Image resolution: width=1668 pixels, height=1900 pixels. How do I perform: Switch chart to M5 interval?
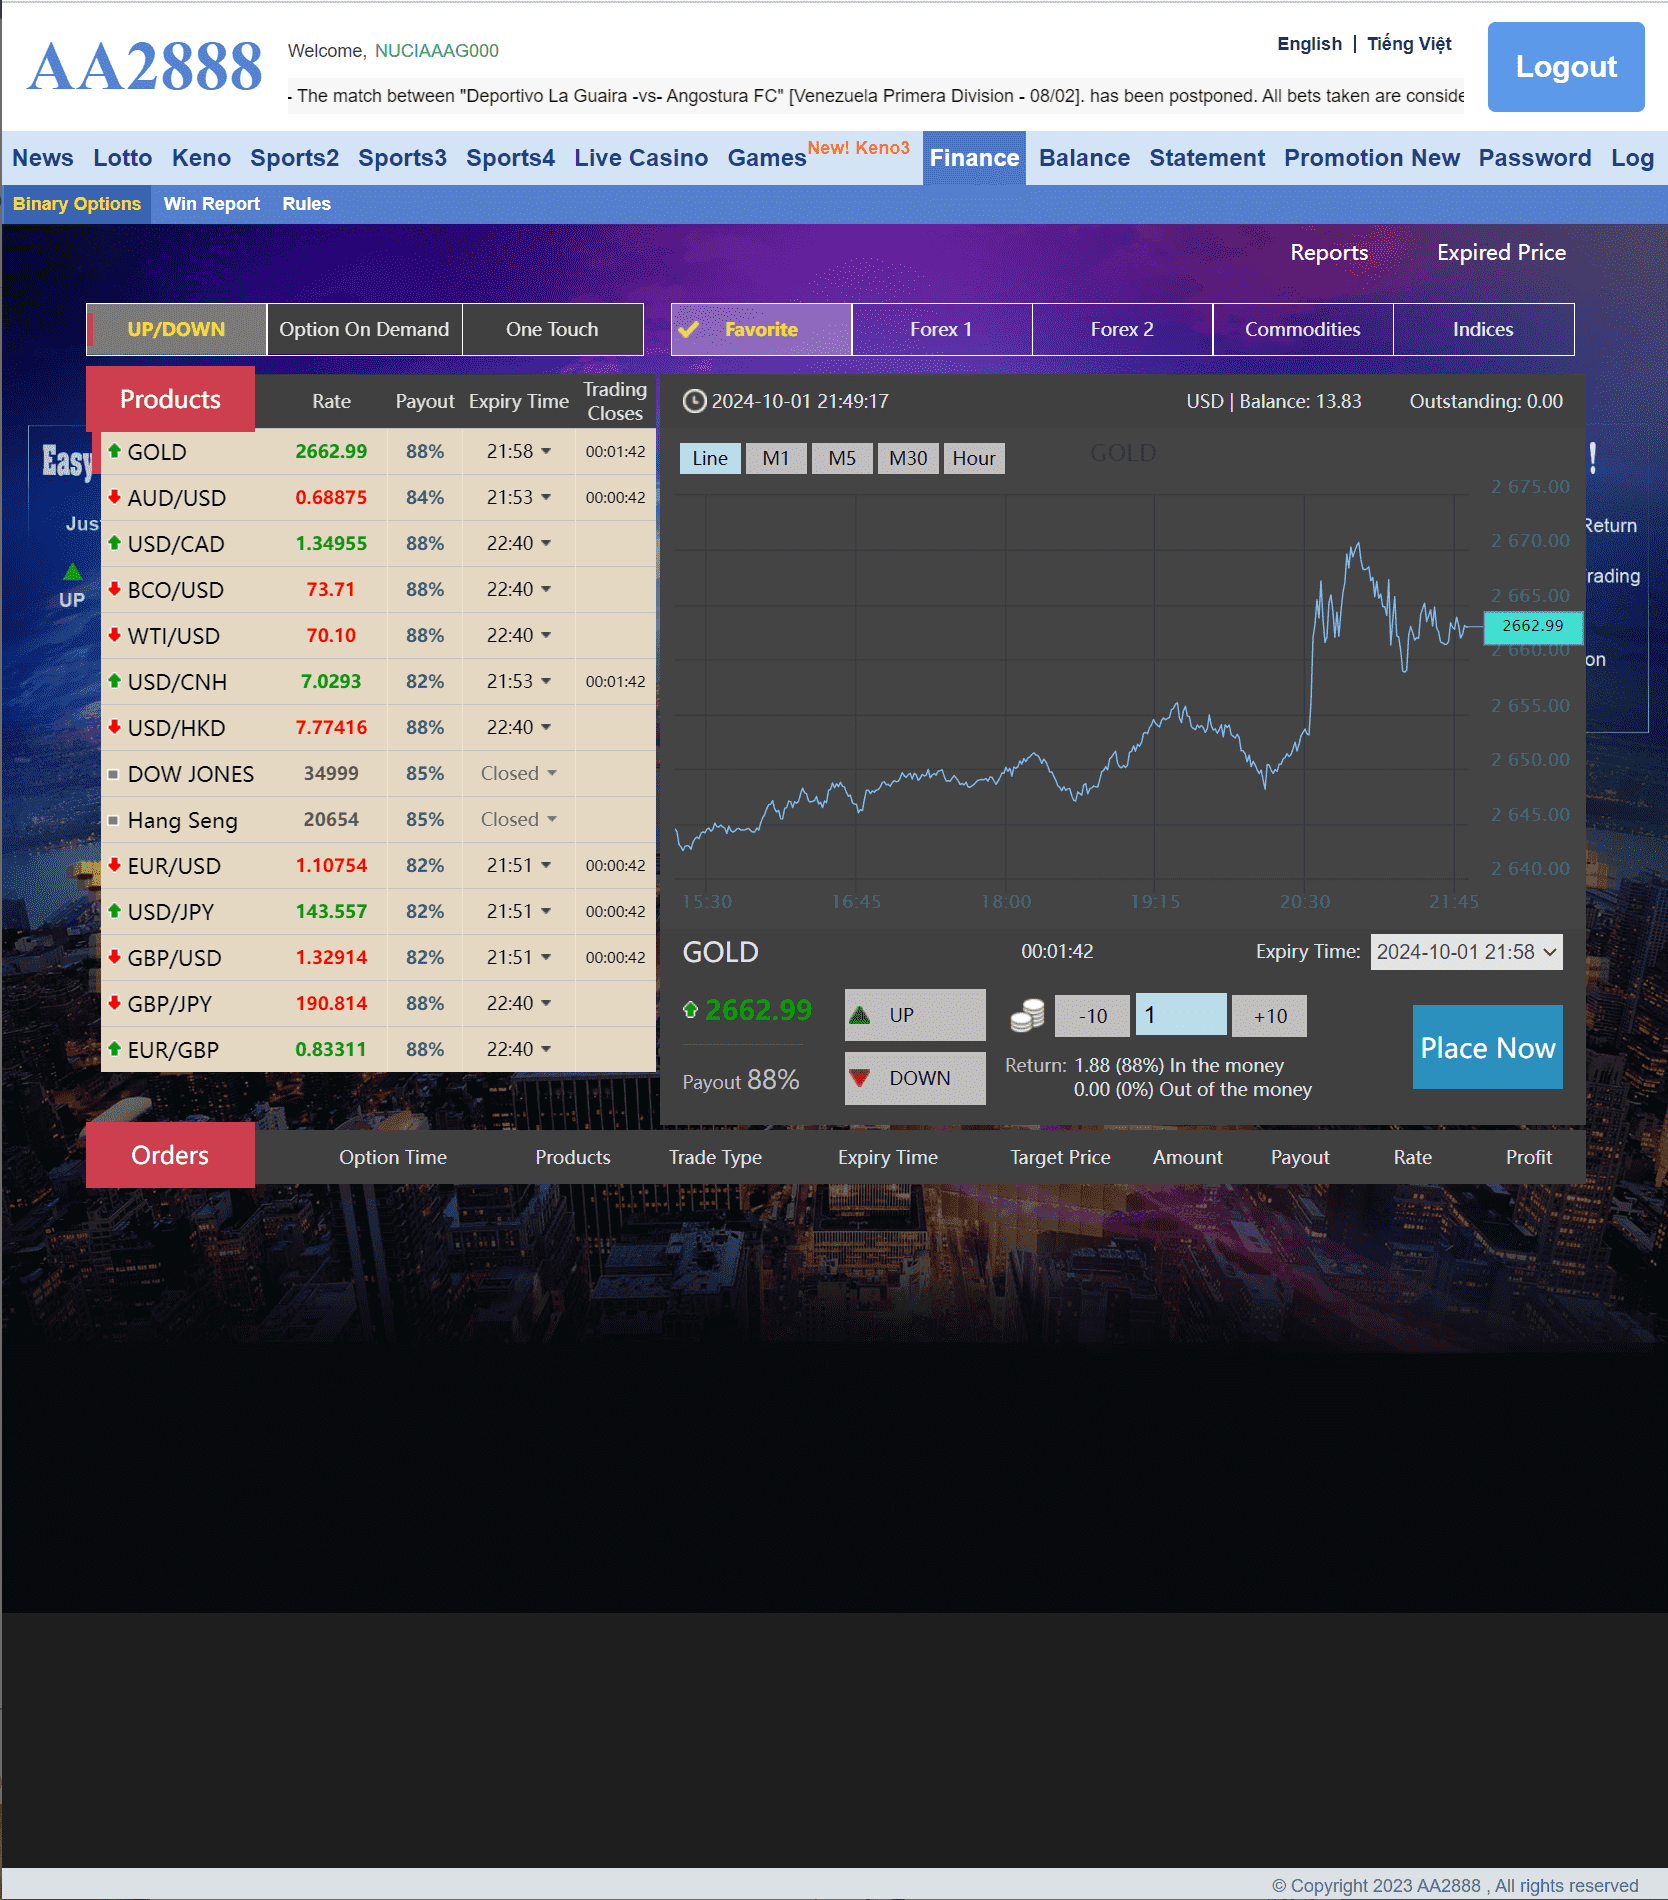coord(842,458)
